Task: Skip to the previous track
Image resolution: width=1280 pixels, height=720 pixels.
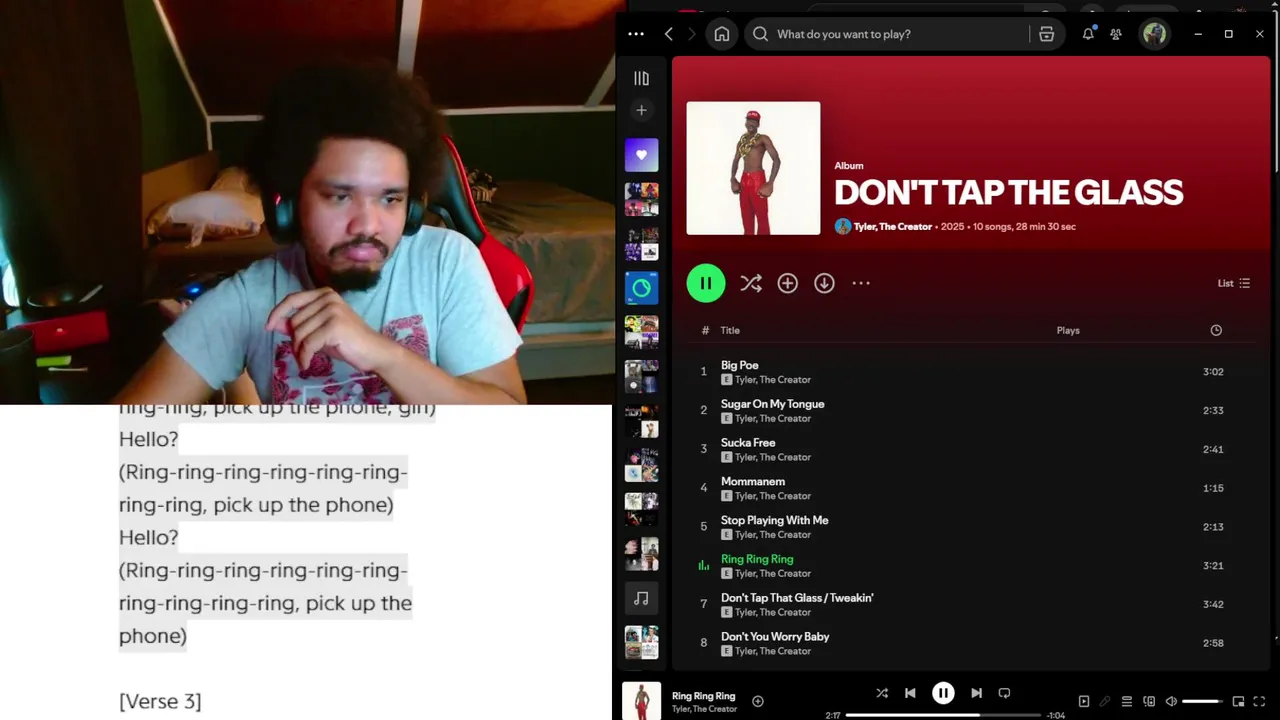Action: [x=910, y=693]
